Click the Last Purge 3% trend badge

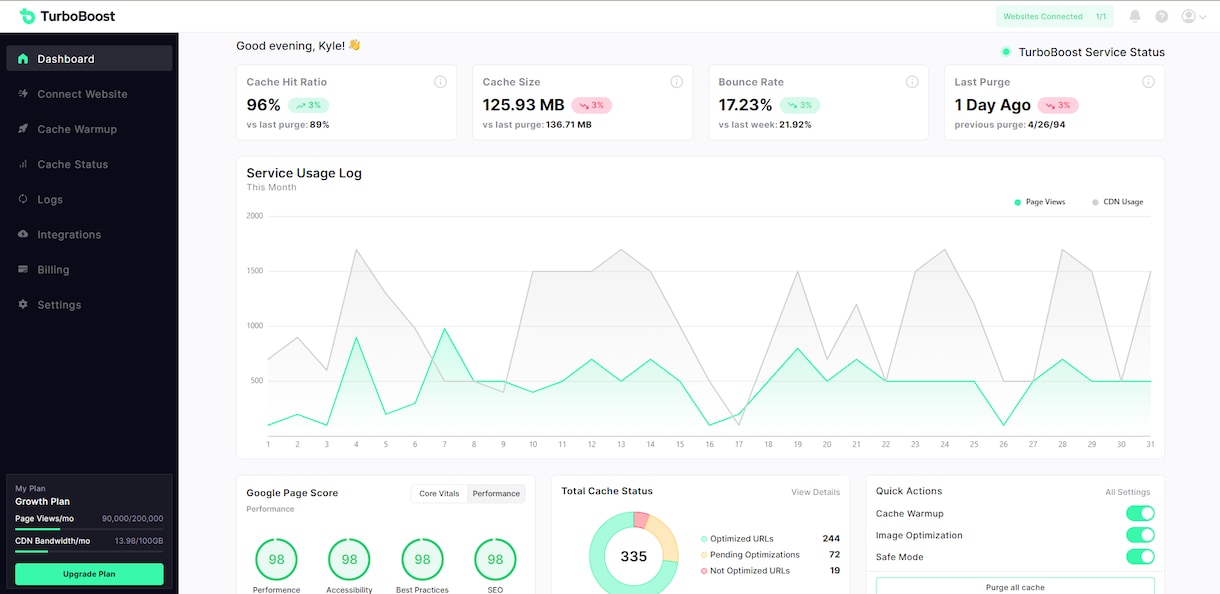[1057, 105]
